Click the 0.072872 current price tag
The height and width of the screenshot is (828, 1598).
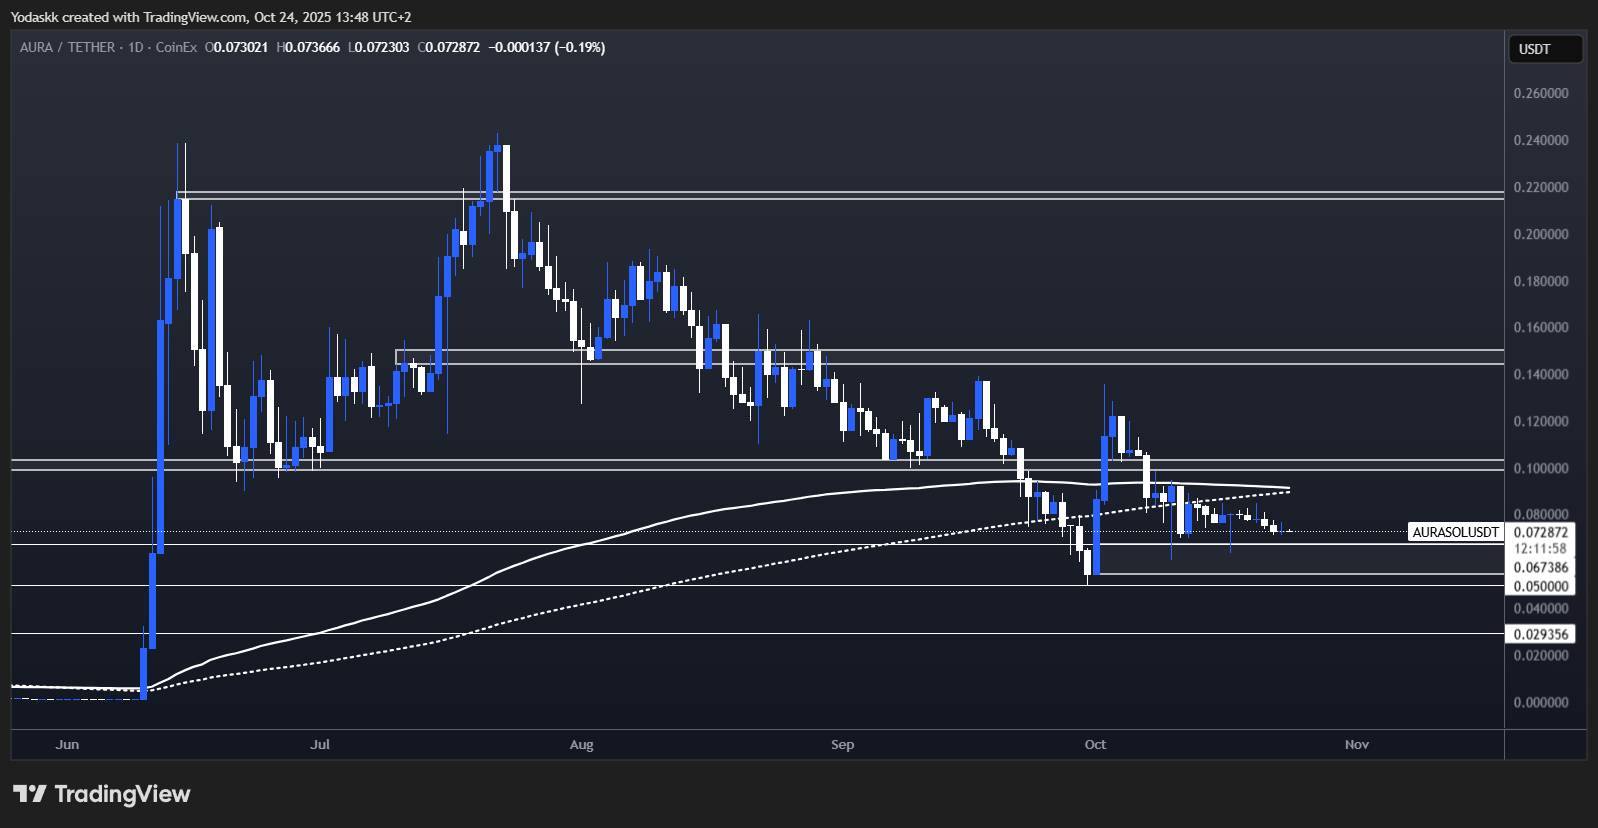(x=1540, y=532)
